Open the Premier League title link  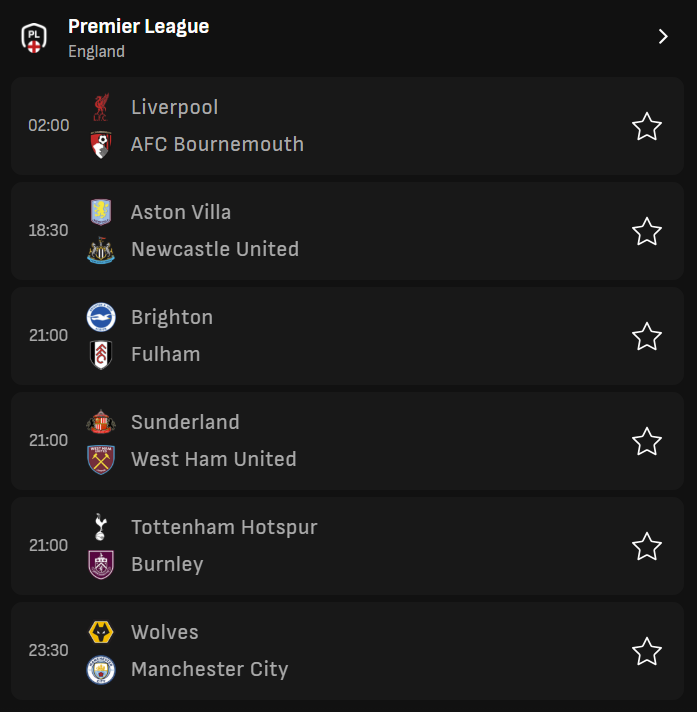click(x=138, y=26)
